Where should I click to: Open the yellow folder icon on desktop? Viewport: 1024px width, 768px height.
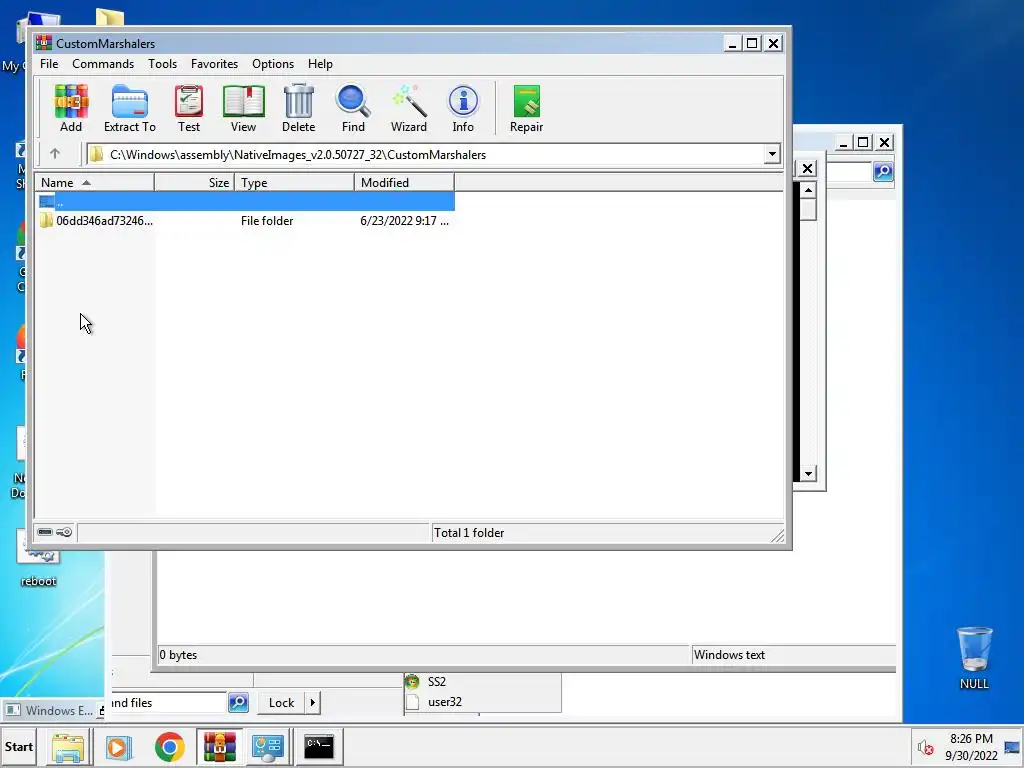point(109,18)
